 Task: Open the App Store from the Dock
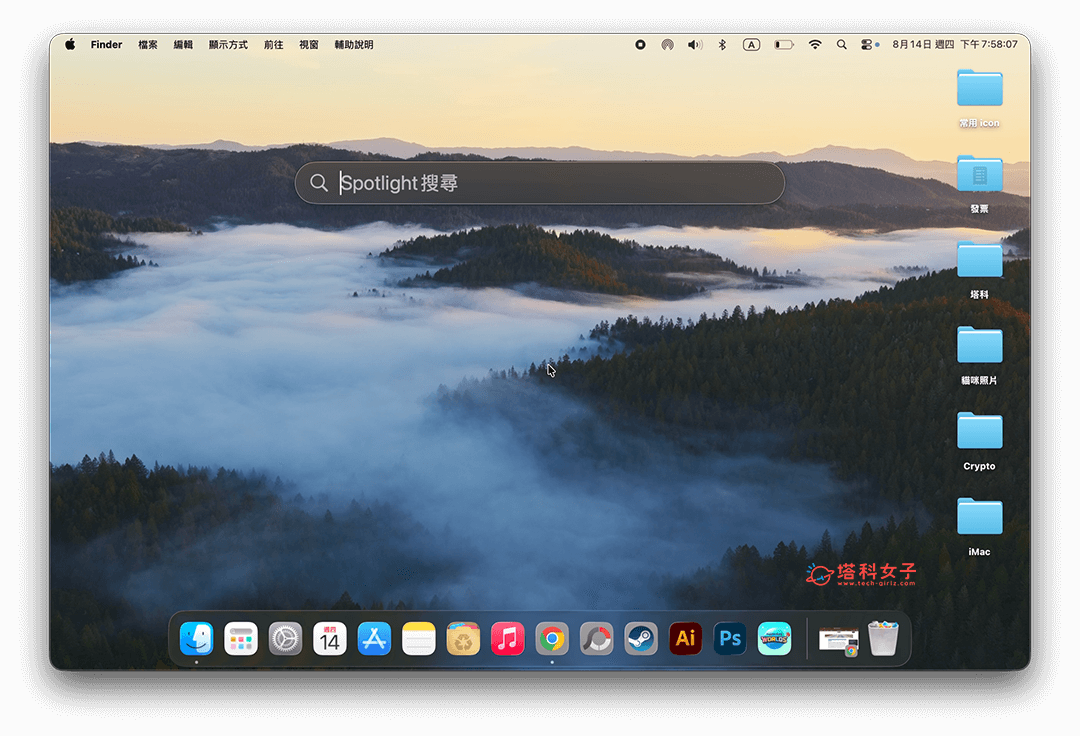[x=374, y=638]
